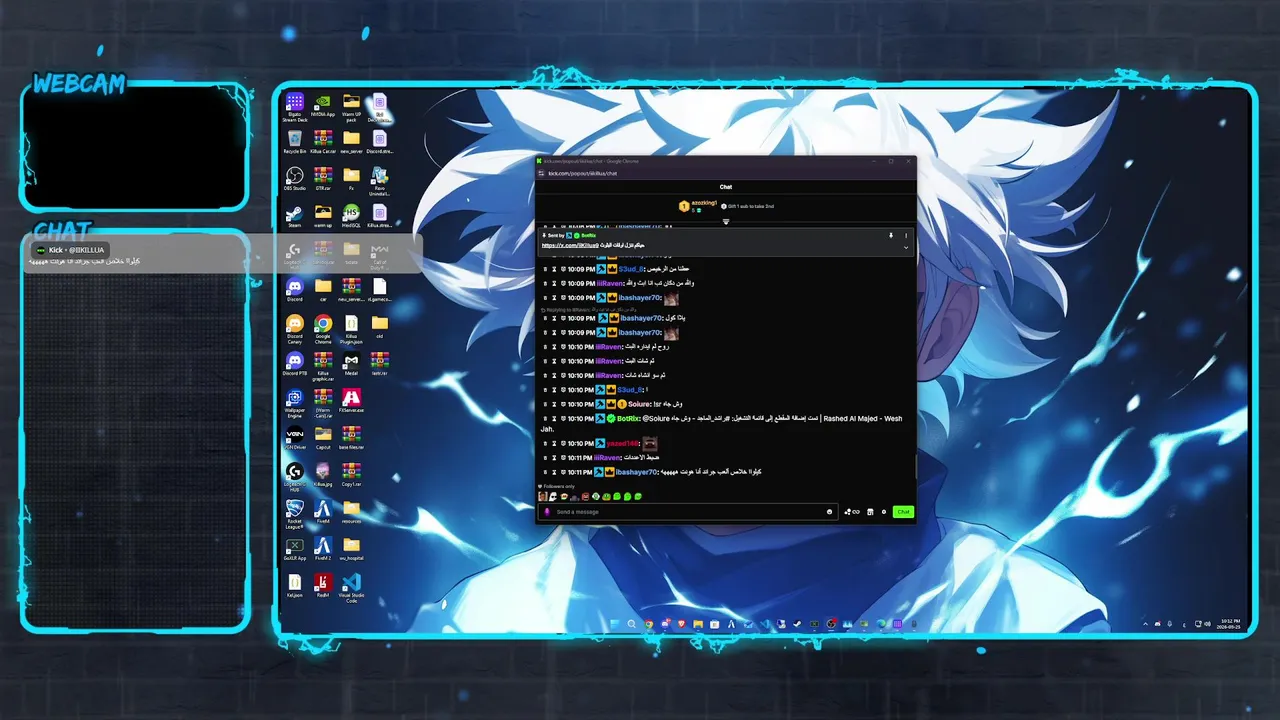Launch Rocket League from the desktop
Screen dimensions: 1280x720
click(295, 514)
